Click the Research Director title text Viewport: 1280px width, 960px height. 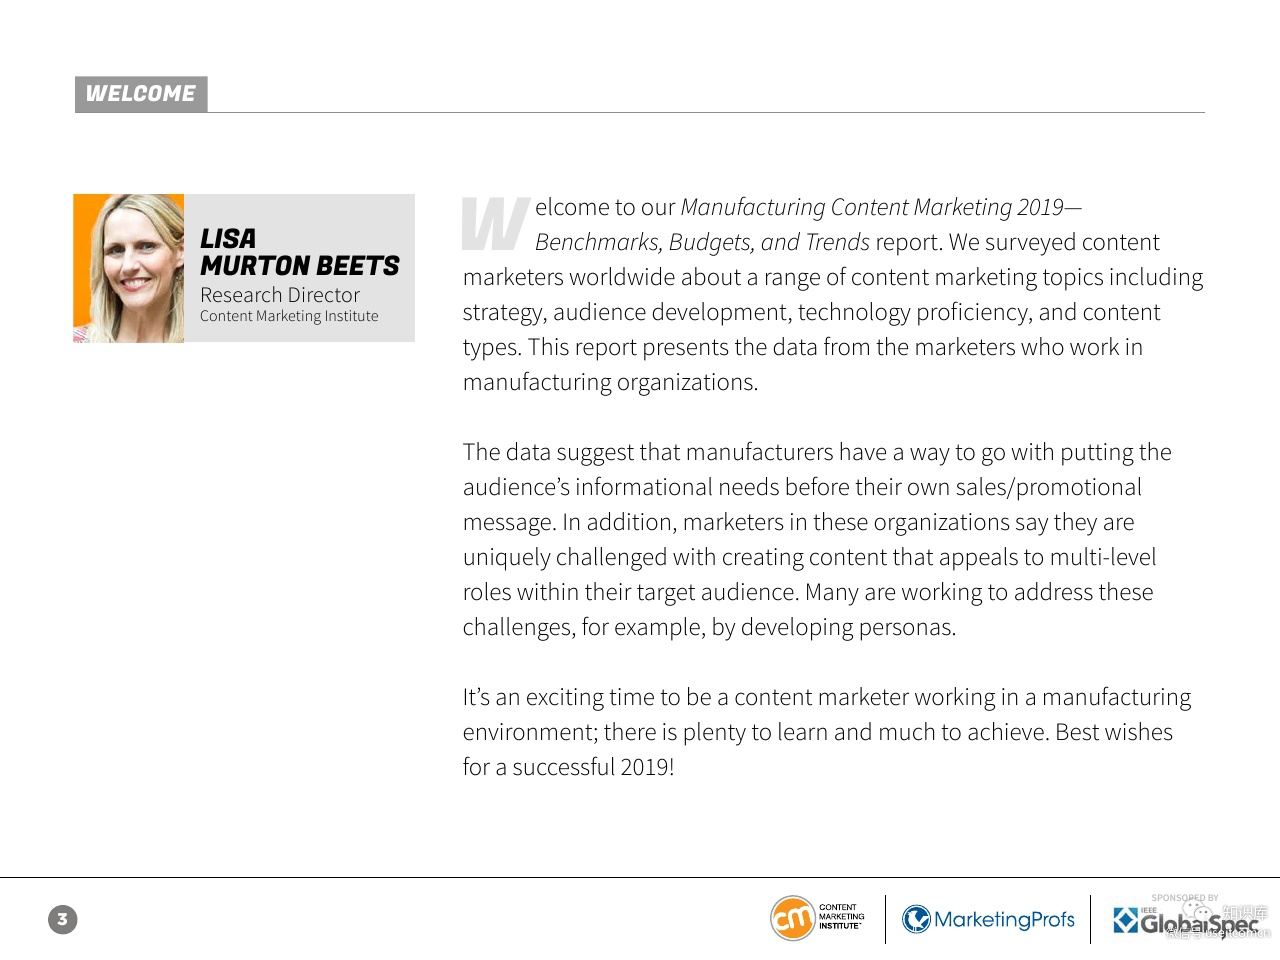click(x=280, y=295)
